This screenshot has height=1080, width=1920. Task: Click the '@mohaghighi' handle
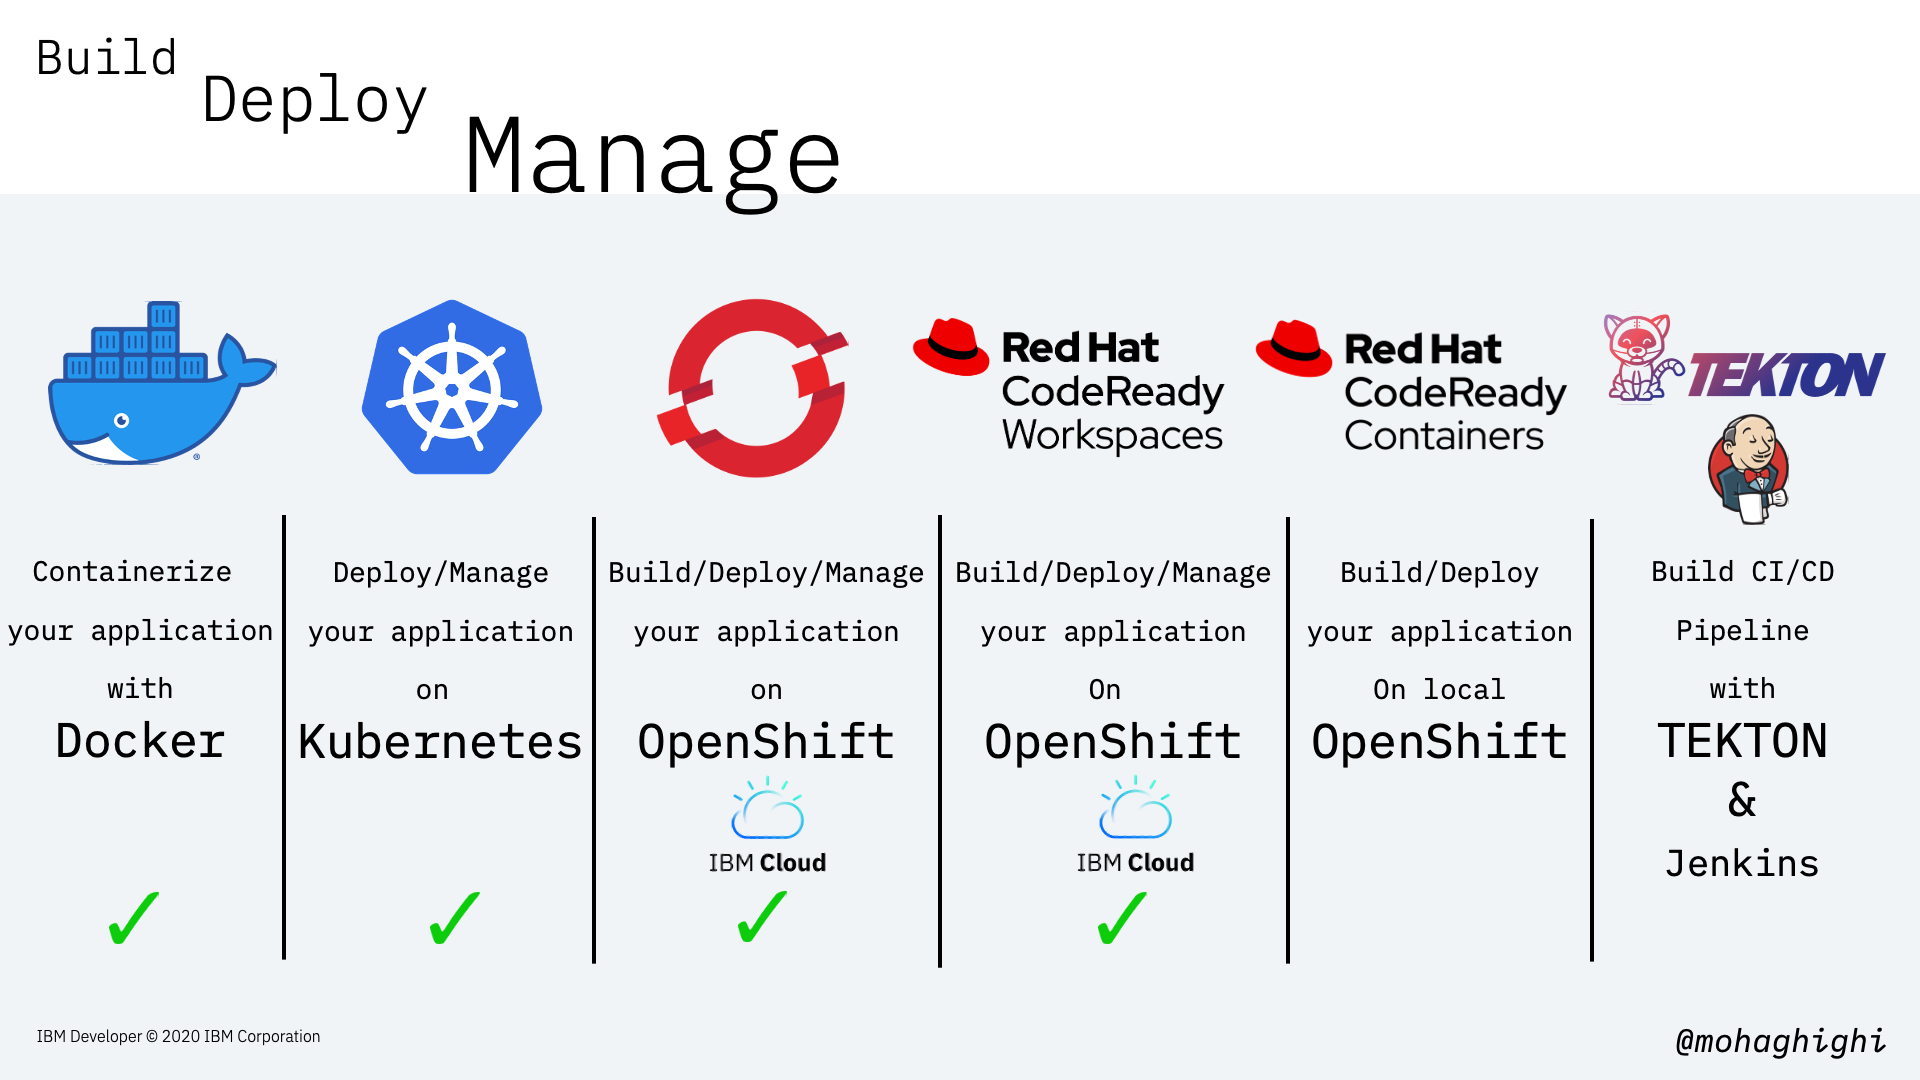click(1781, 1041)
